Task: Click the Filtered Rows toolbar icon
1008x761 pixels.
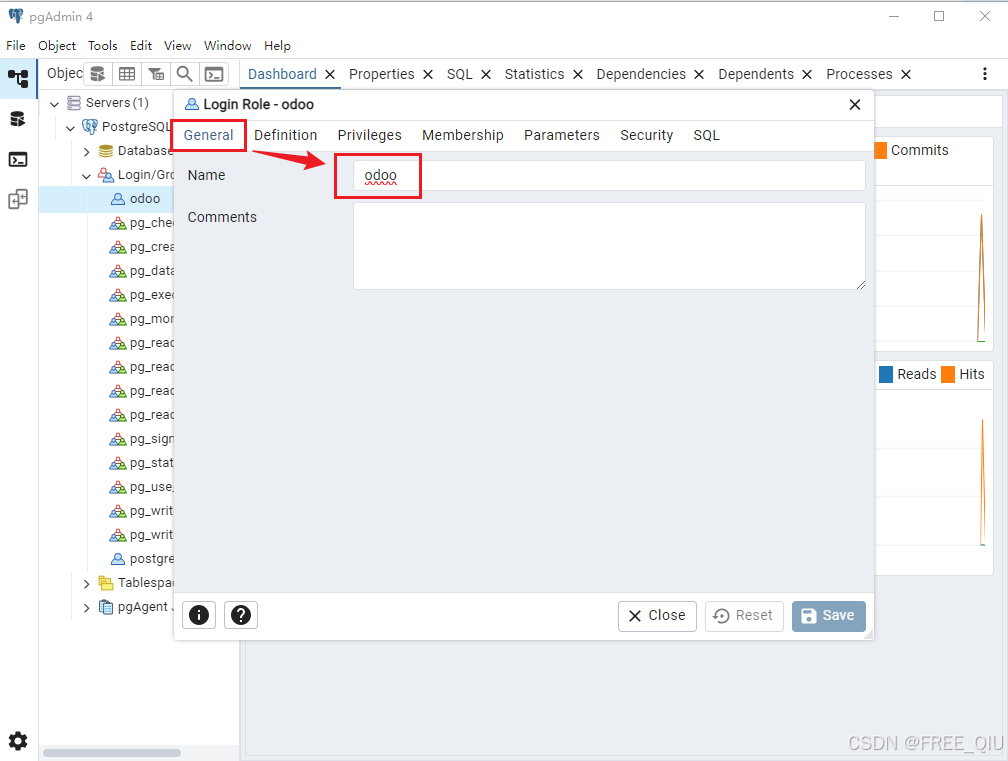Action: pos(156,74)
